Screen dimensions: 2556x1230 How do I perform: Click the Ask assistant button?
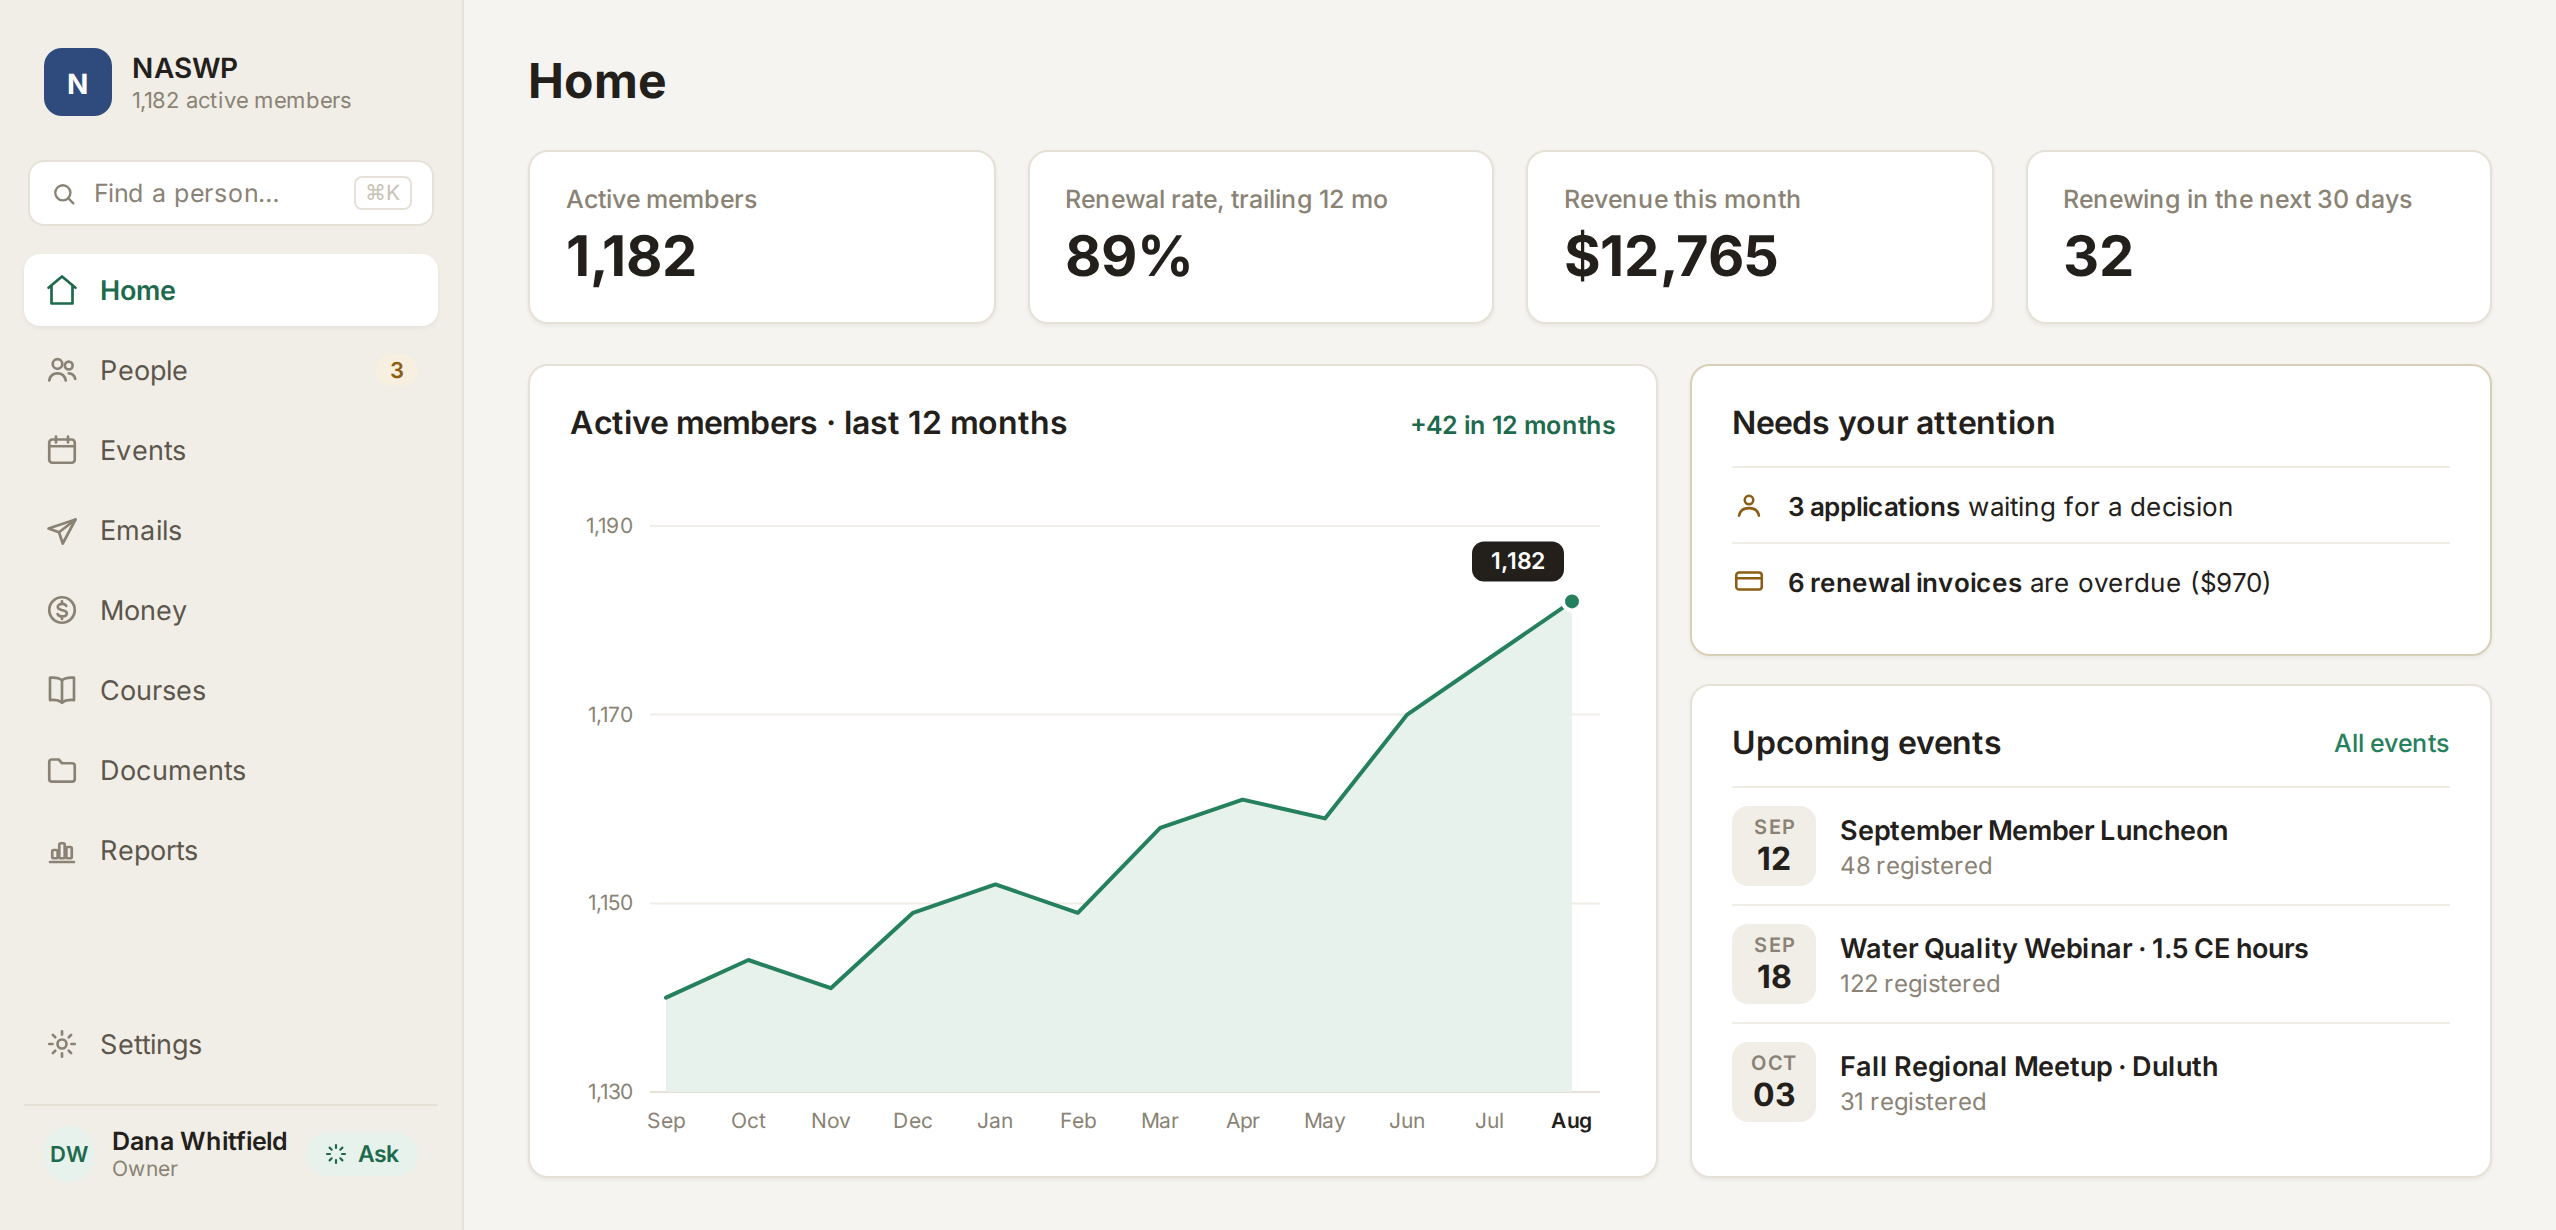363,1154
